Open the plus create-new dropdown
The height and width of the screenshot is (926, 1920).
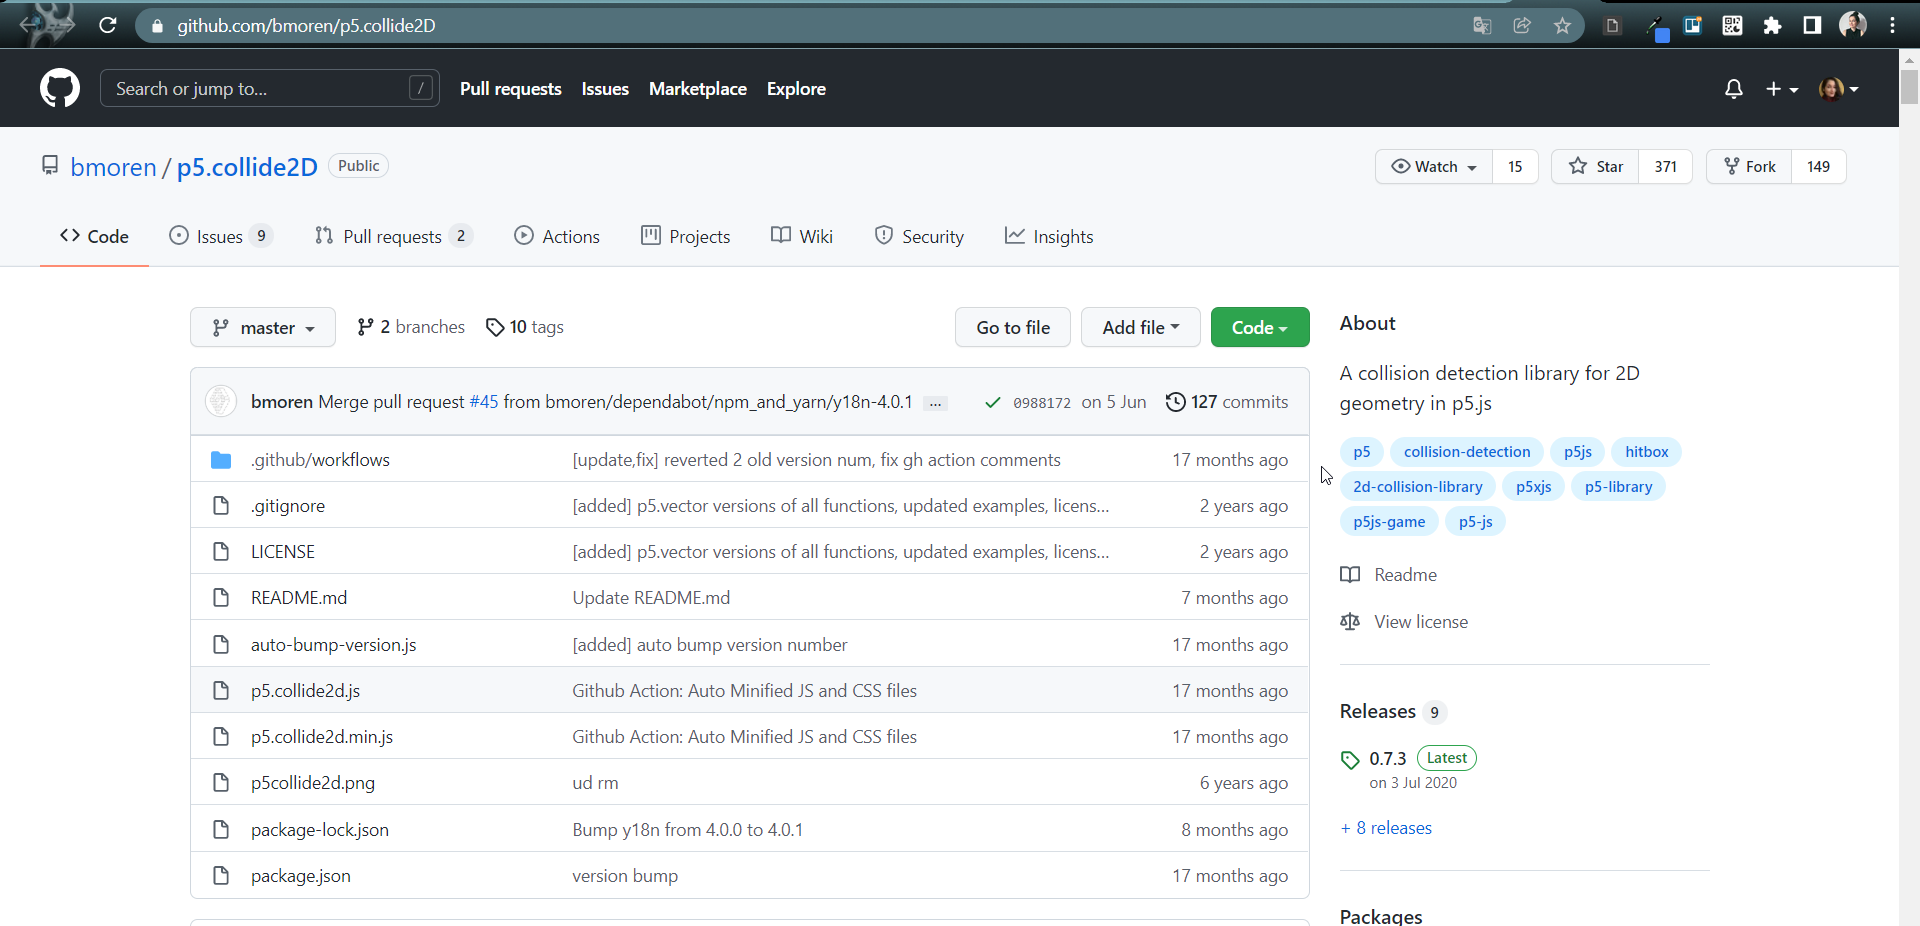(x=1782, y=89)
